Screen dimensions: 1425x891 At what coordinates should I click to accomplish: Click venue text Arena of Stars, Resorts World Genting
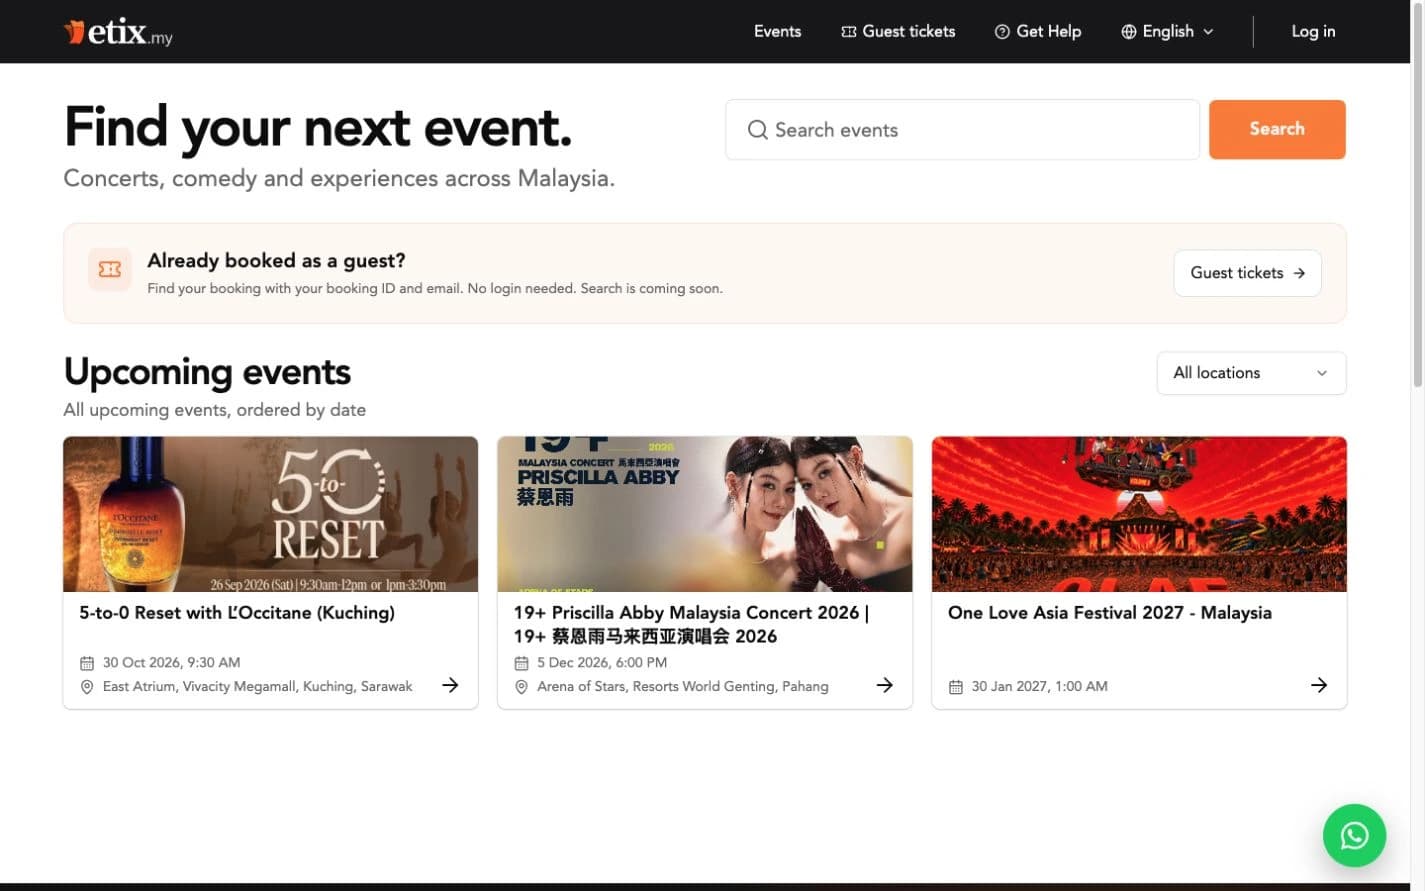click(x=683, y=687)
